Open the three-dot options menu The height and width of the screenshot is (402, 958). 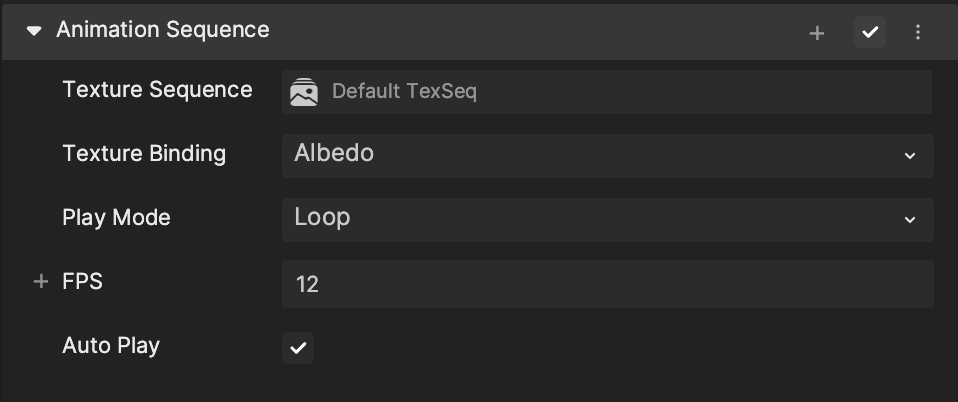pos(917,32)
